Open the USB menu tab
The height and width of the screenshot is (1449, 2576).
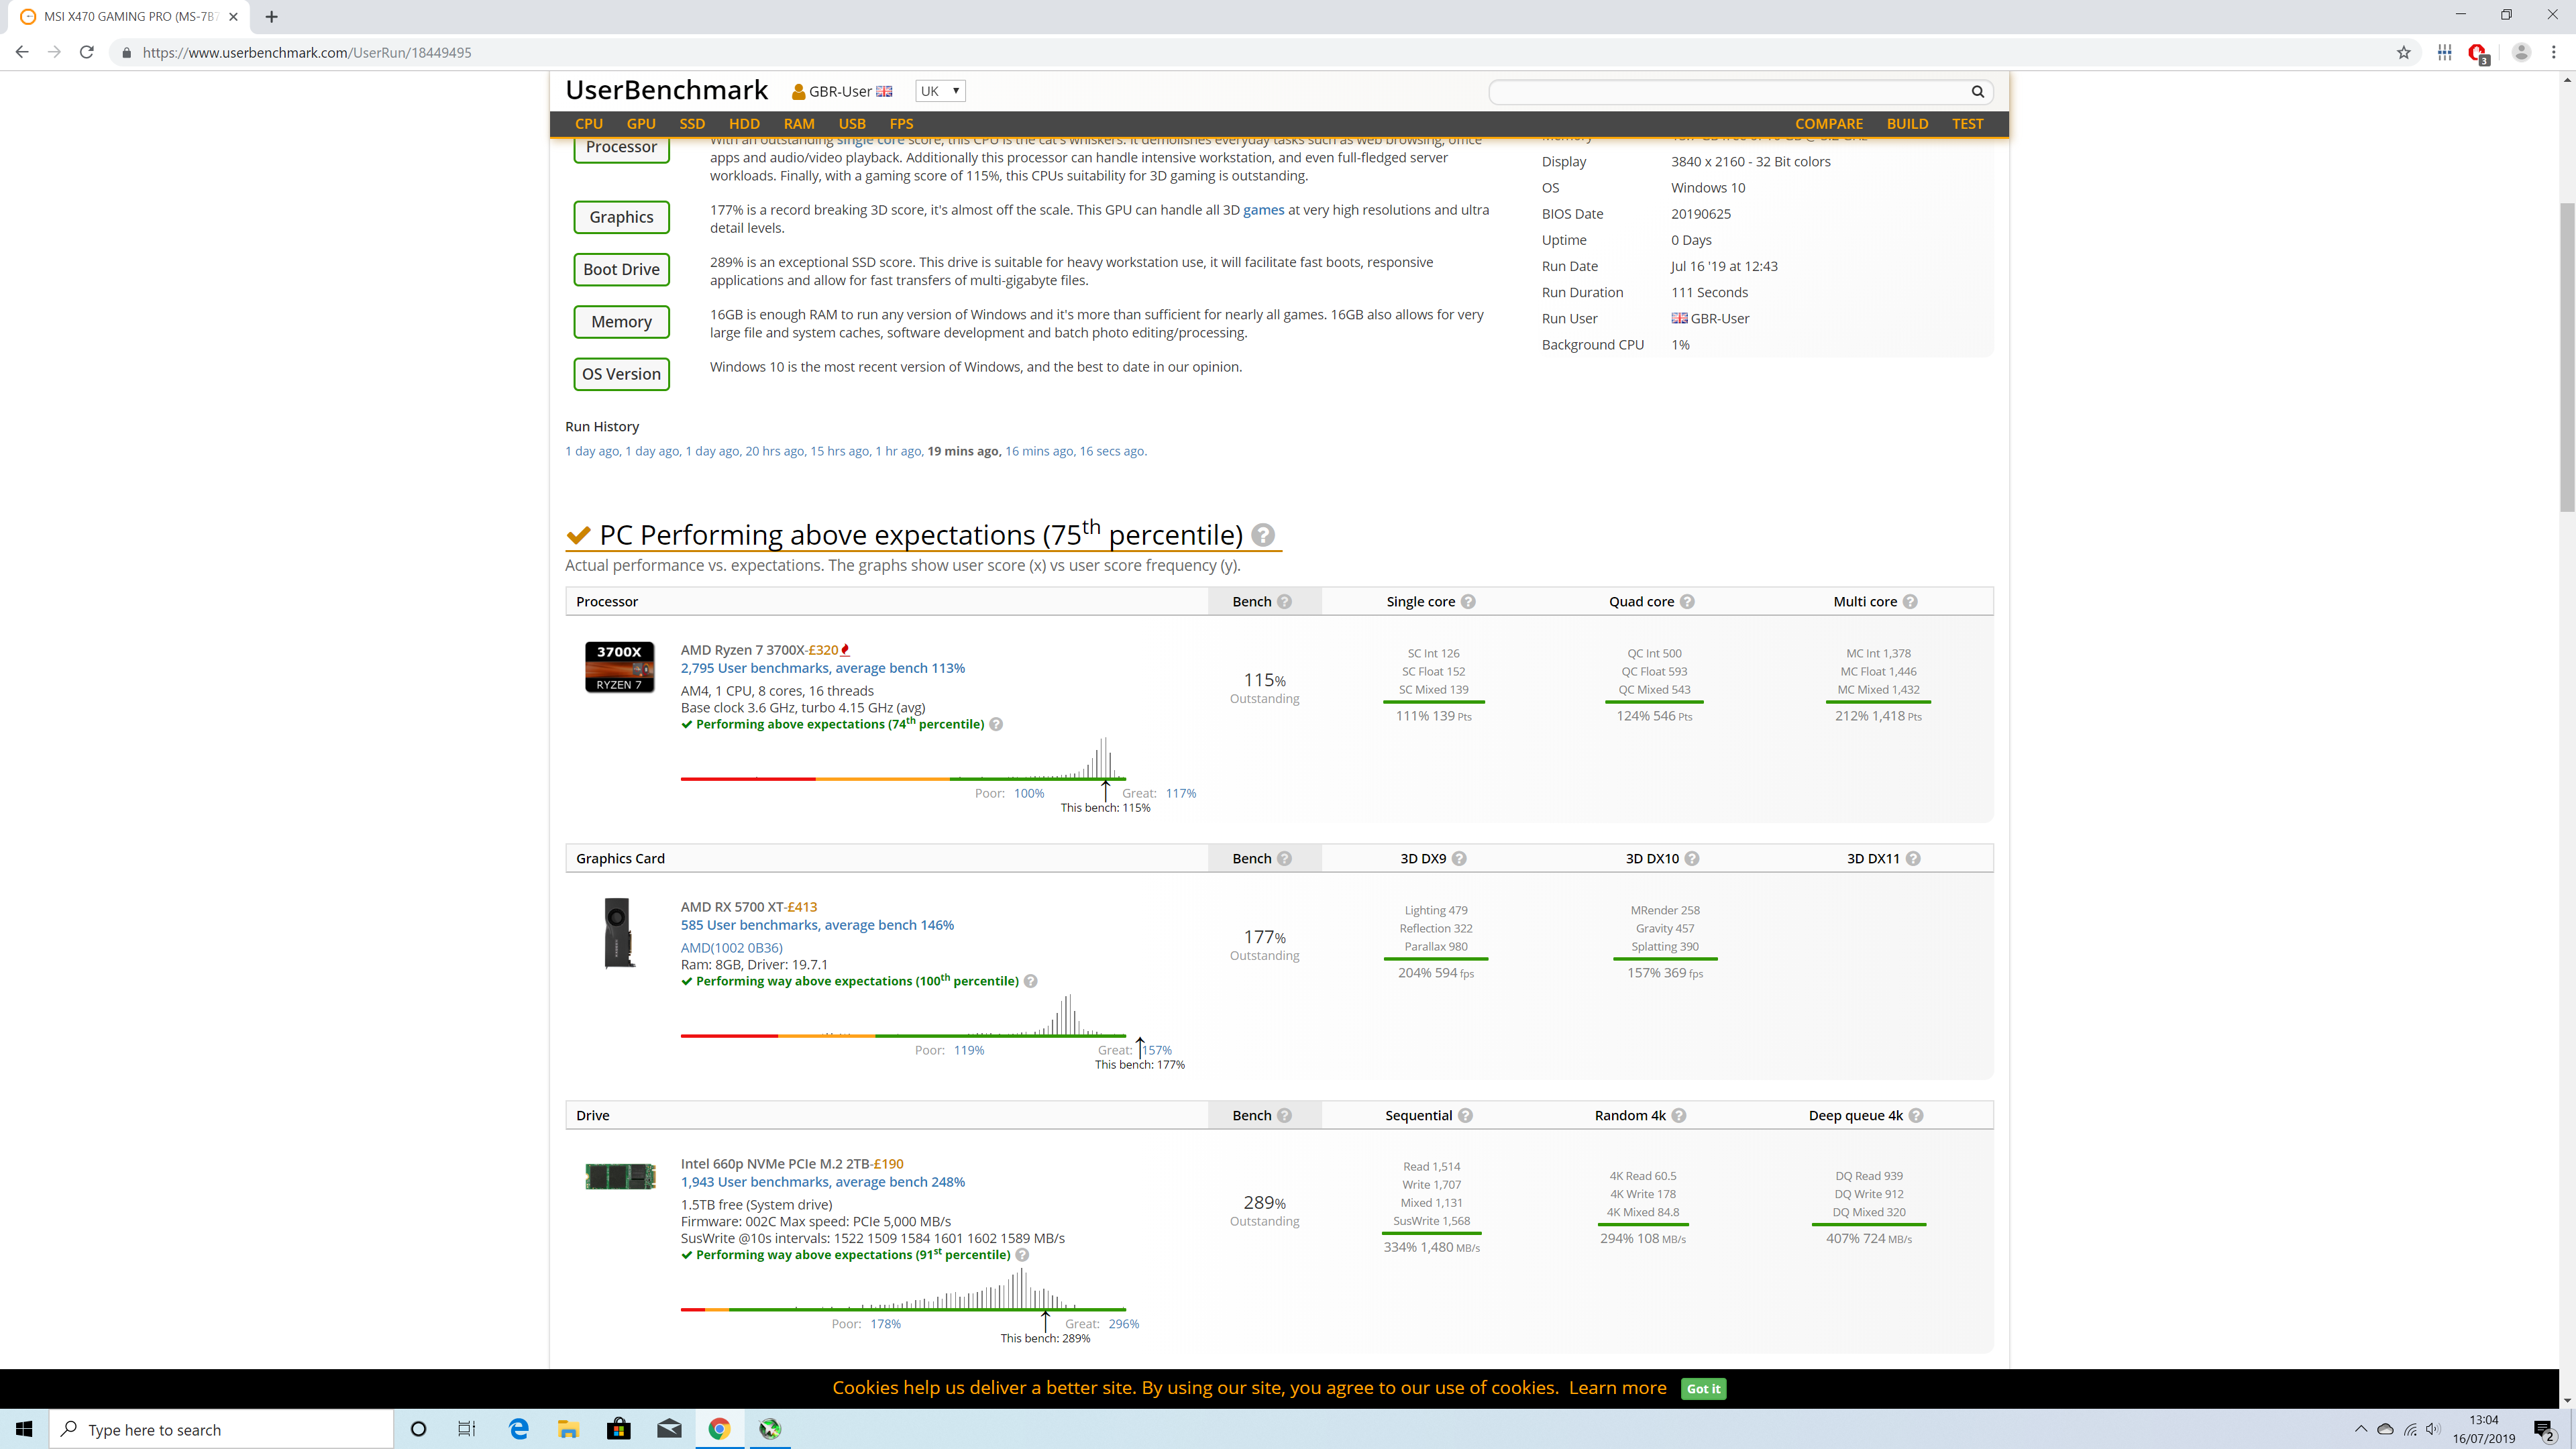(852, 124)
